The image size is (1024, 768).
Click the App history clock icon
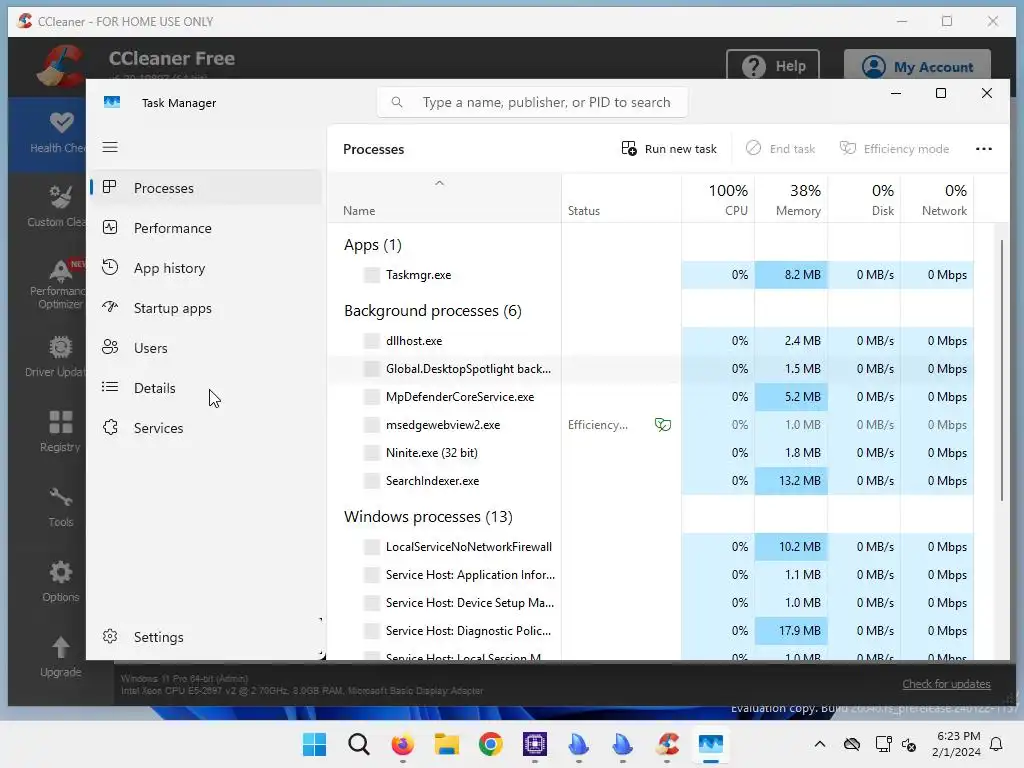click(110, 267)
